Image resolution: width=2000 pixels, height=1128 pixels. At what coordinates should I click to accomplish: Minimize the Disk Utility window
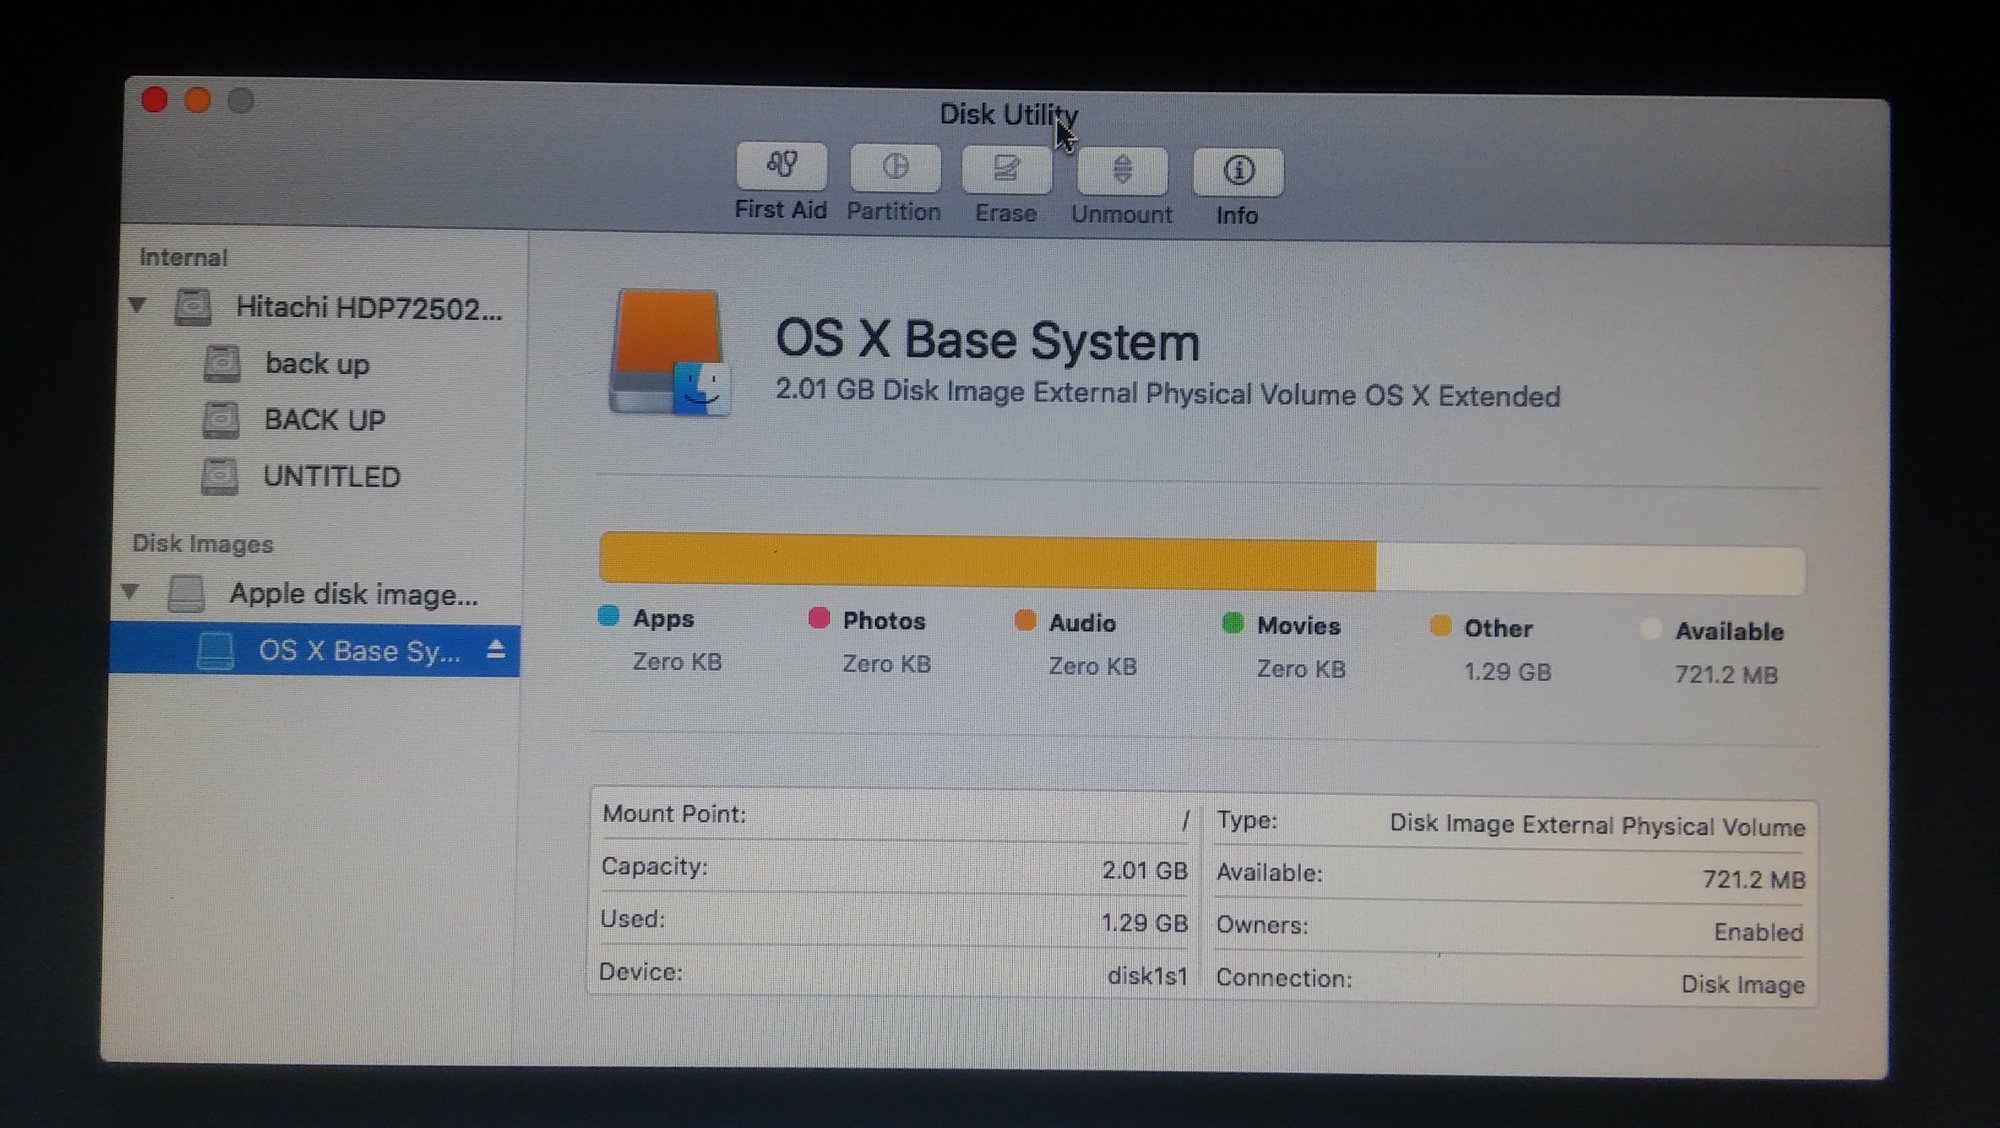197,100
